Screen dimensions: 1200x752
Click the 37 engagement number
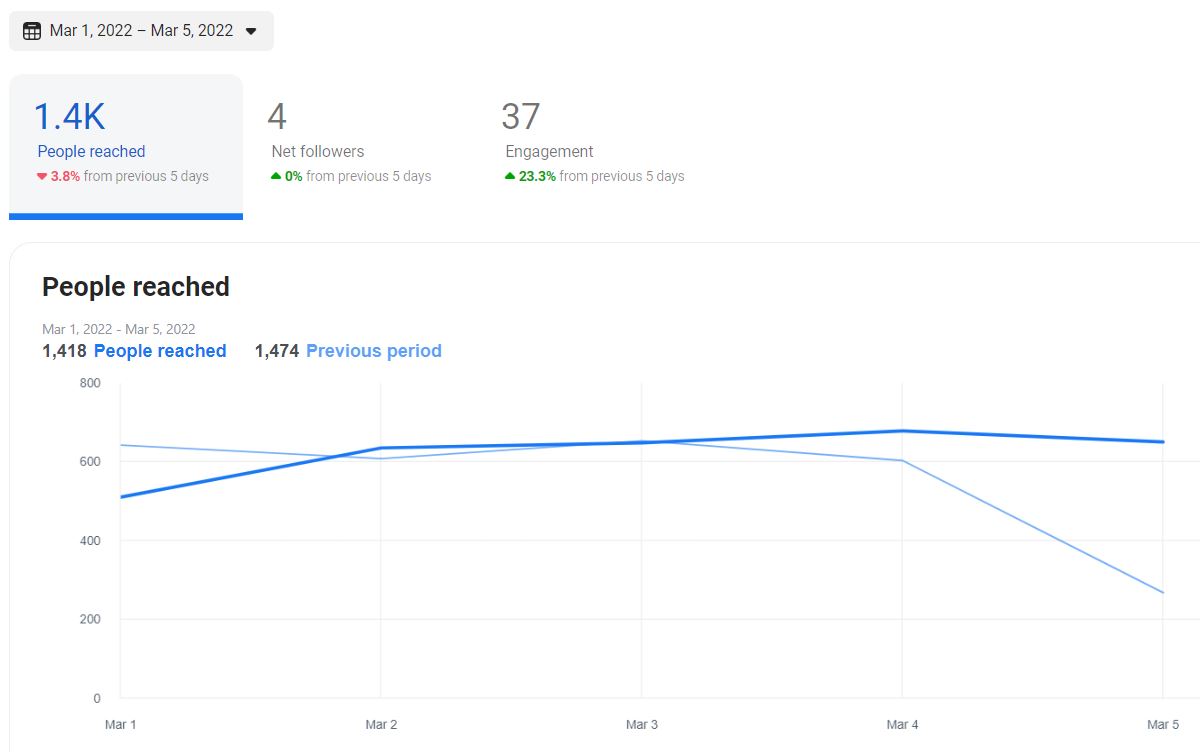[521, 117]
